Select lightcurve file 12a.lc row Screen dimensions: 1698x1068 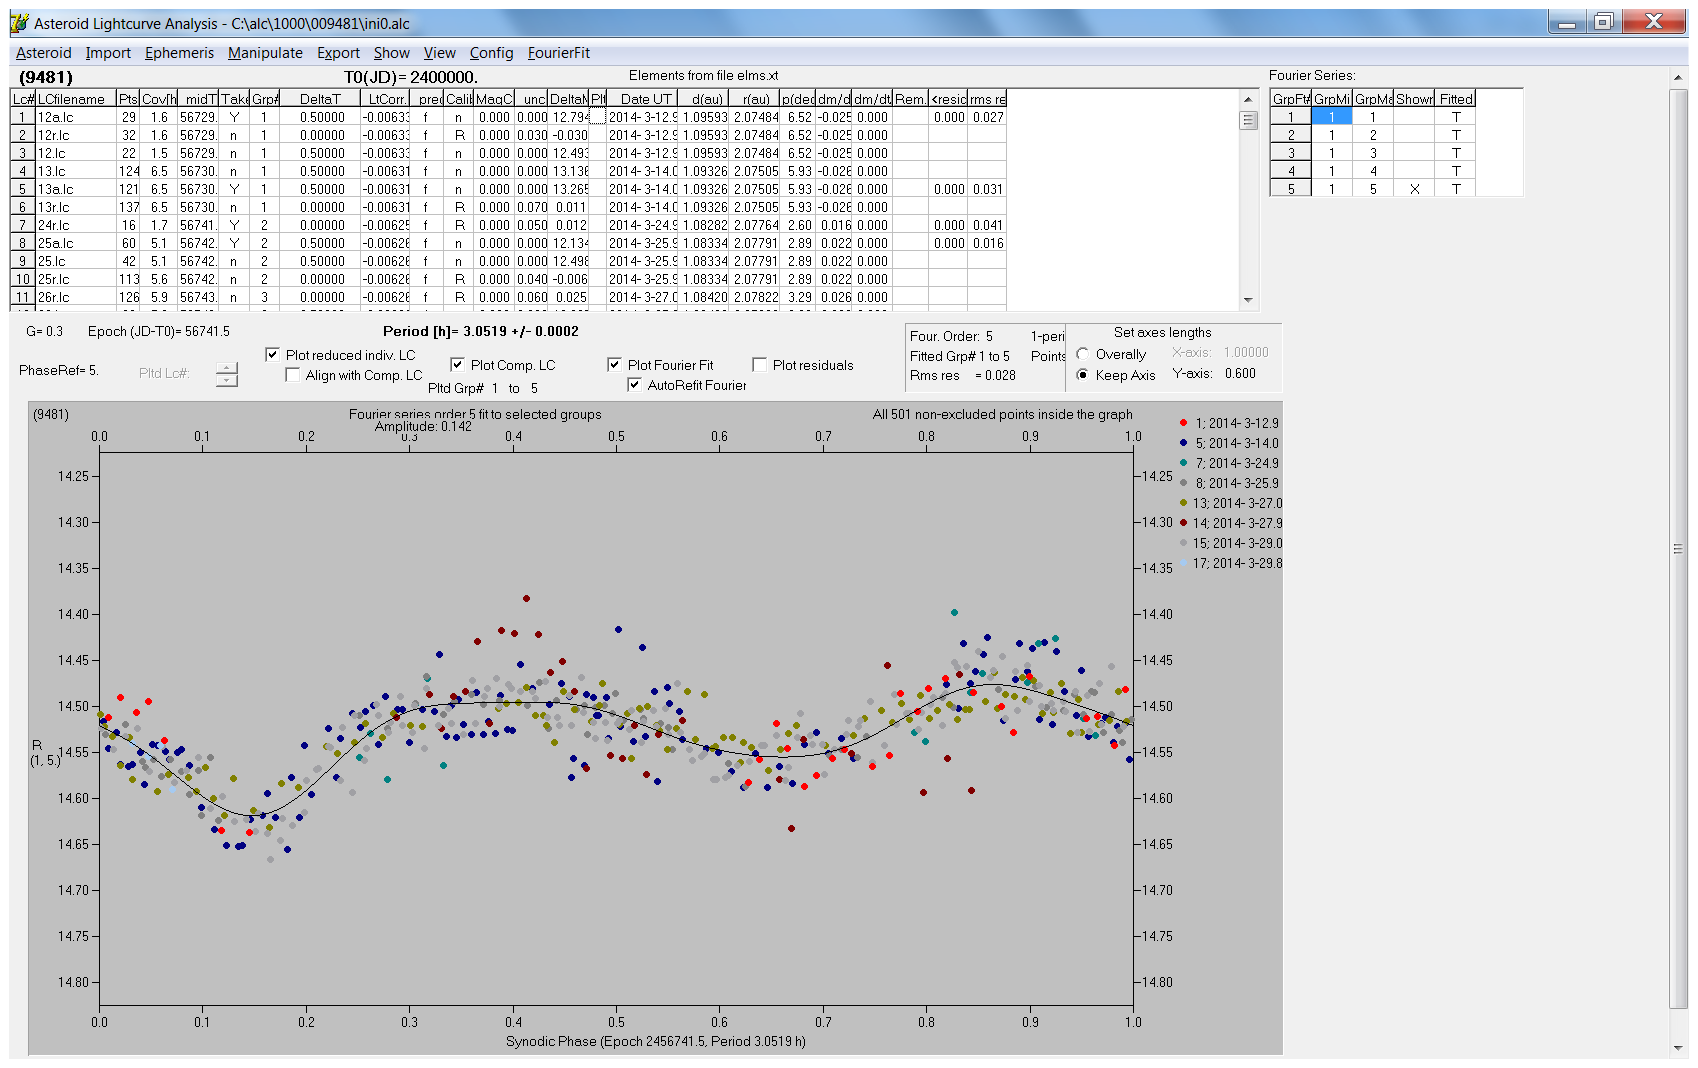pos(508,117)
